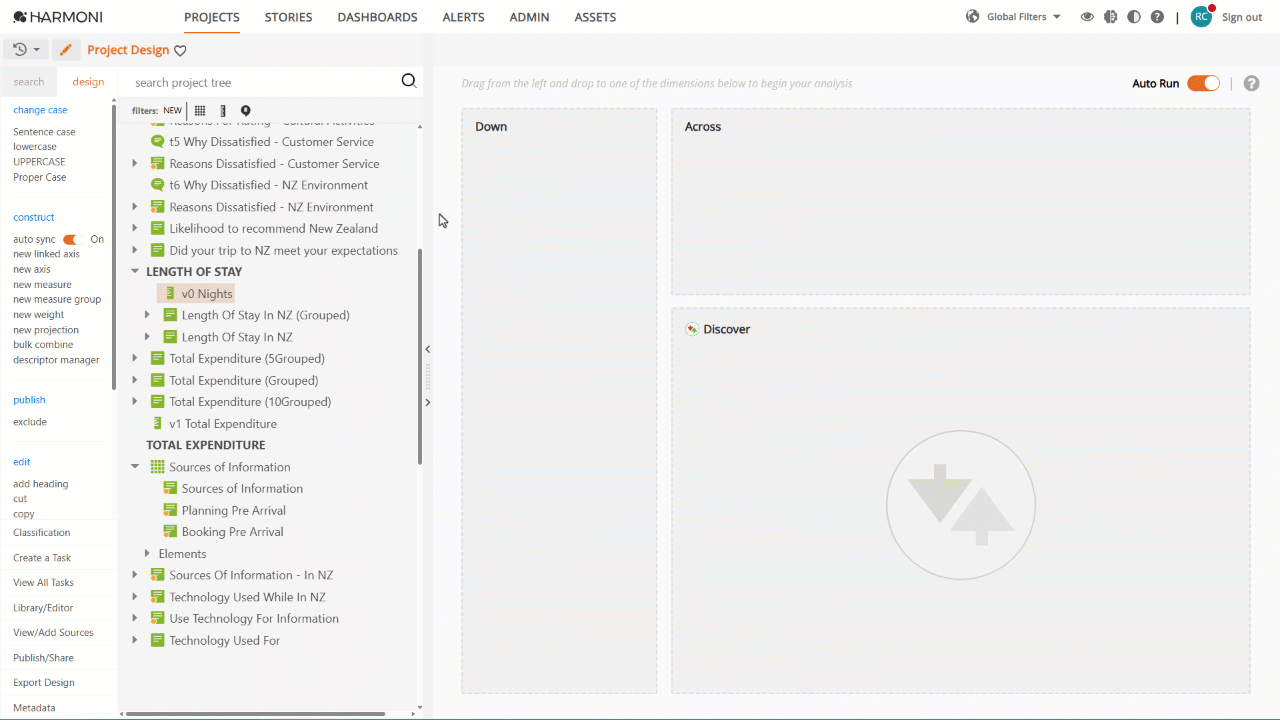Viewport: 1280px width, 720px height.
Task: Select the location pin filter icon
Action: [245, 111]
